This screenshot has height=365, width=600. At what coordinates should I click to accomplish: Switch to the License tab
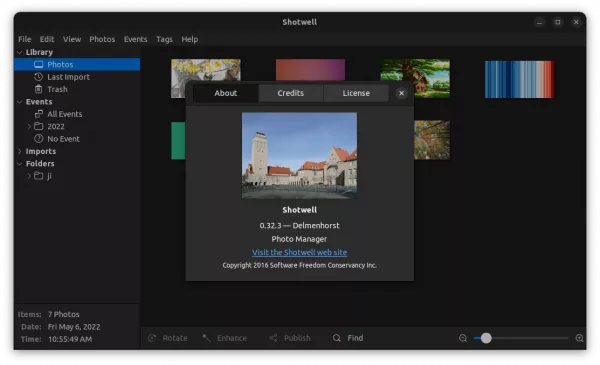point(356,93)
